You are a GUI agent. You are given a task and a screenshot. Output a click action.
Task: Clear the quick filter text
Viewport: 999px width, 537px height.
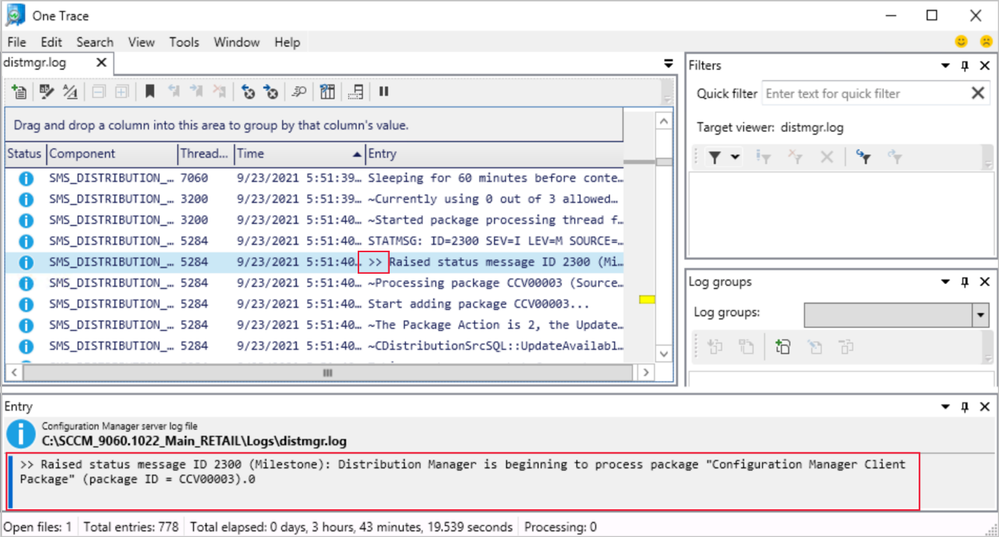point(978,94)
